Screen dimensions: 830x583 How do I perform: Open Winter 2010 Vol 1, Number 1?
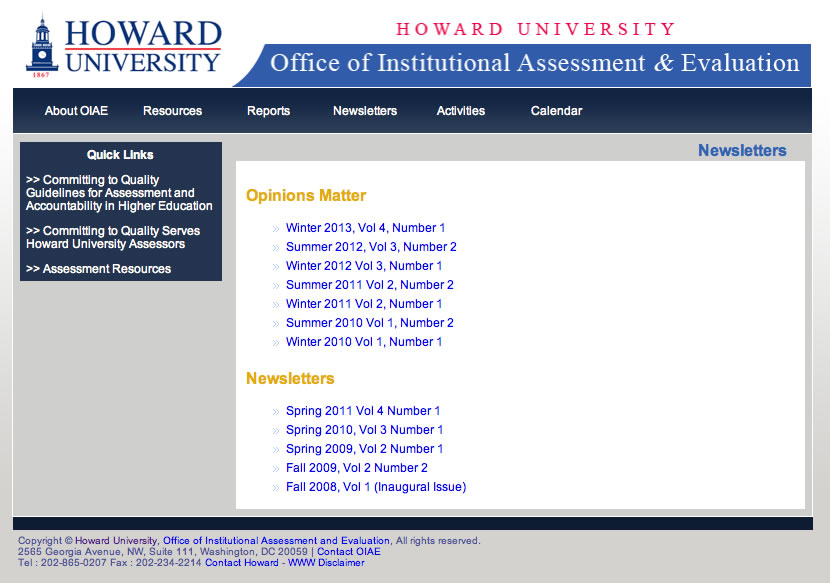(x=364, y=342)
